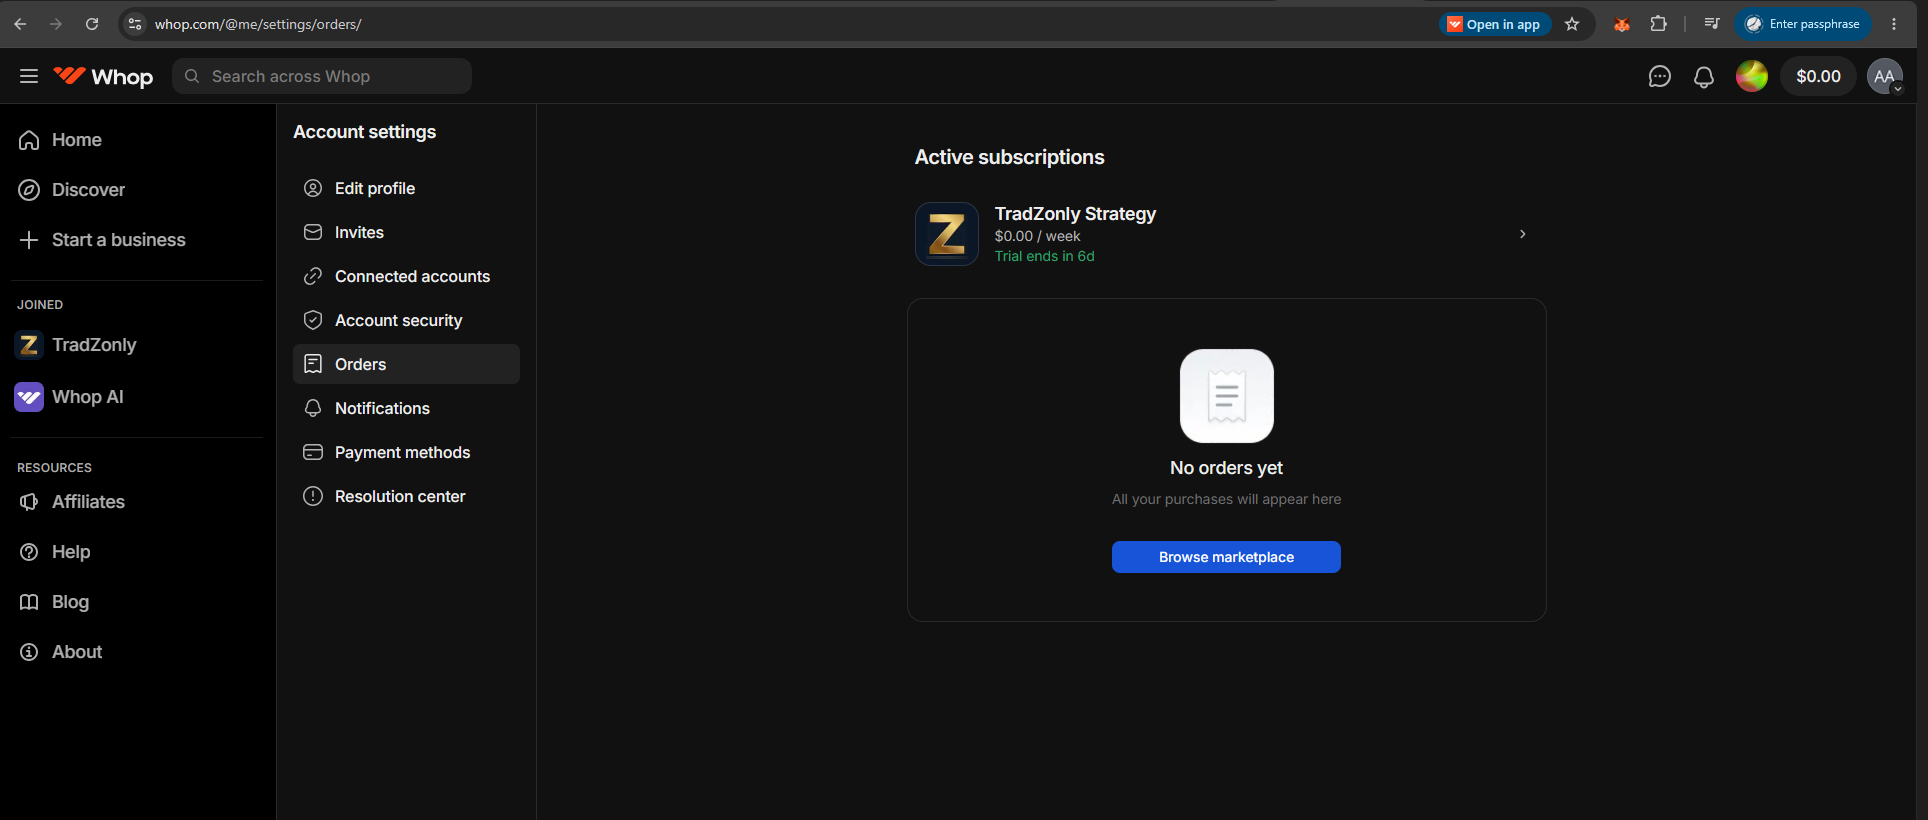Click the purple Whop AI icon
The width and height of the screenshot is (1928, 820).
(29, 397)
